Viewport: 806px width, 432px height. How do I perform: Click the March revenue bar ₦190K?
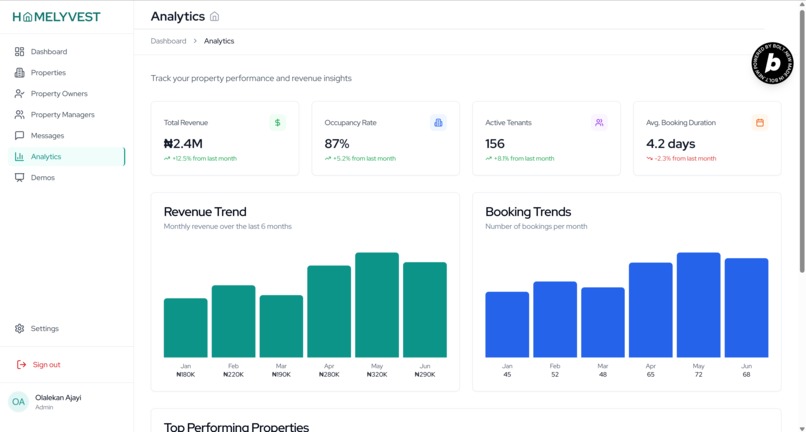click(x=281, y=326)
